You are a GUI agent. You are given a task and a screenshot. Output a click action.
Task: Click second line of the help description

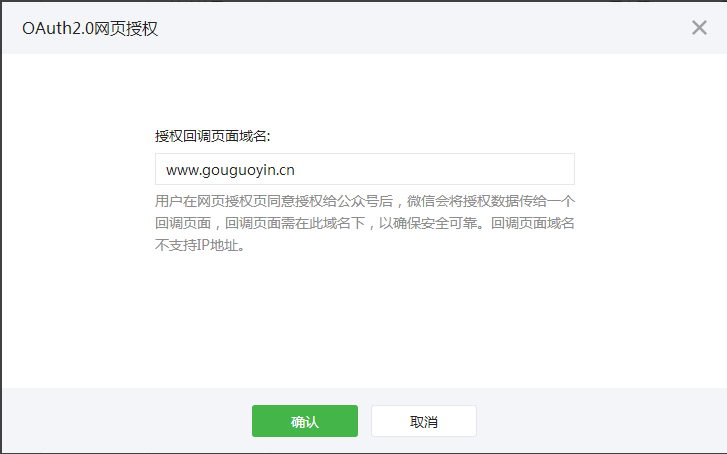click(364, 223)
